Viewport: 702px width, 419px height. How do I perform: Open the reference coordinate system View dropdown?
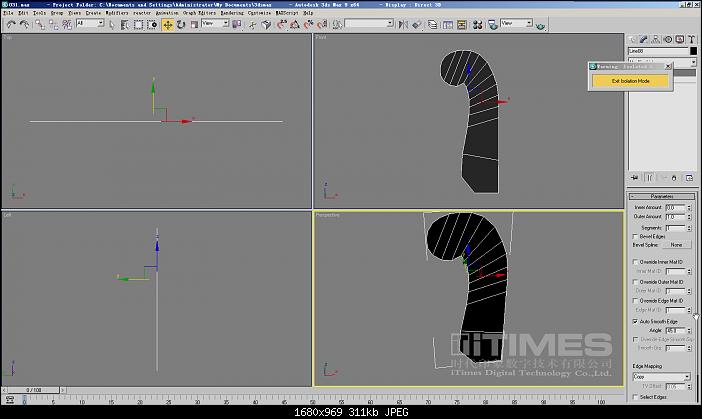[x=215, y=23]
